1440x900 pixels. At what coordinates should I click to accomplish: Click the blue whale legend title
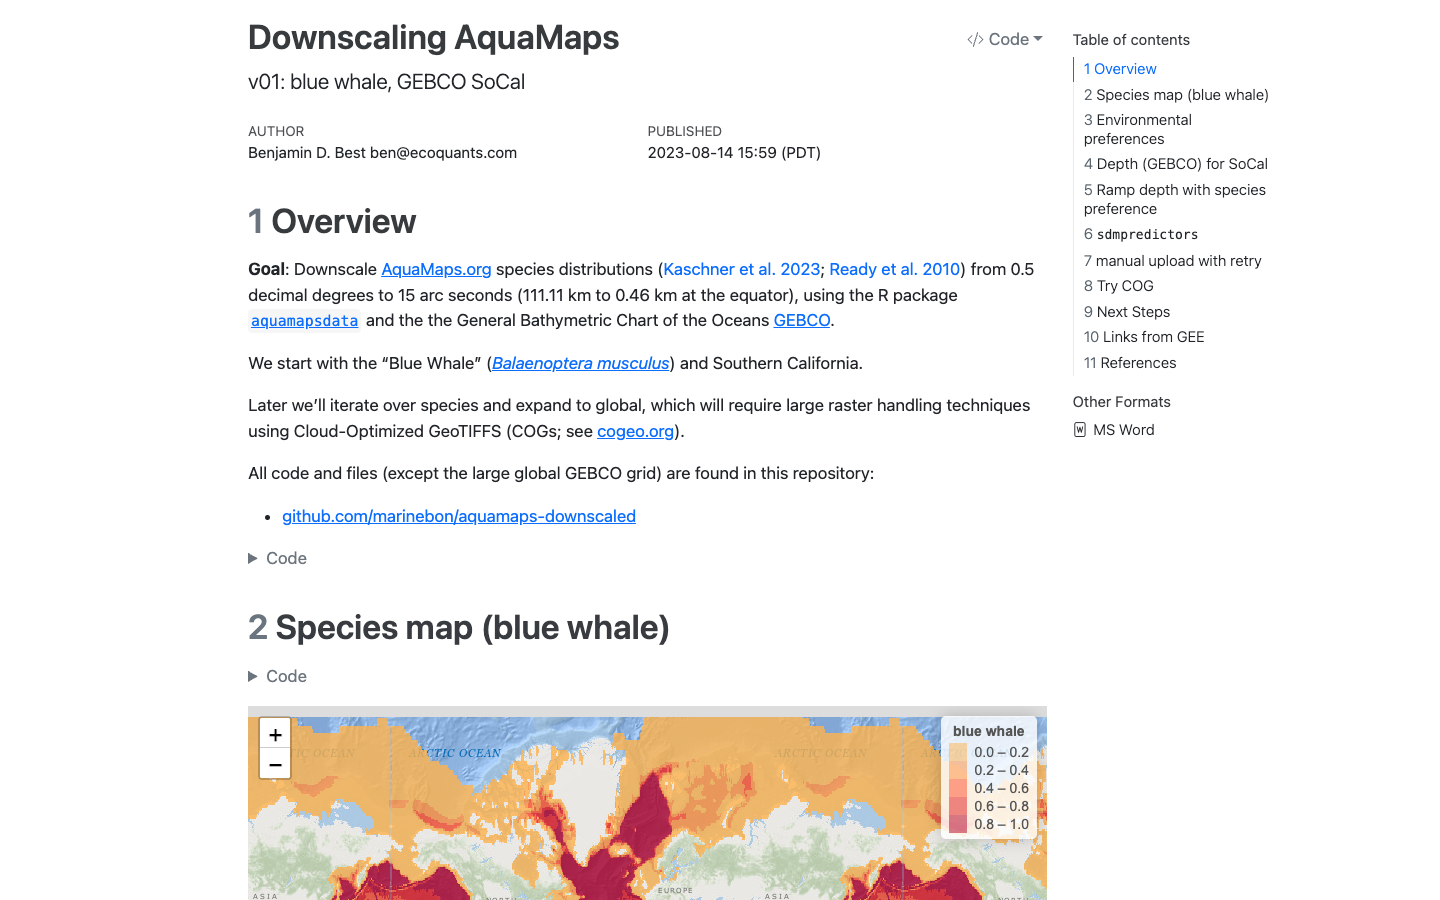pyautogui.click(x=988, y=731)
